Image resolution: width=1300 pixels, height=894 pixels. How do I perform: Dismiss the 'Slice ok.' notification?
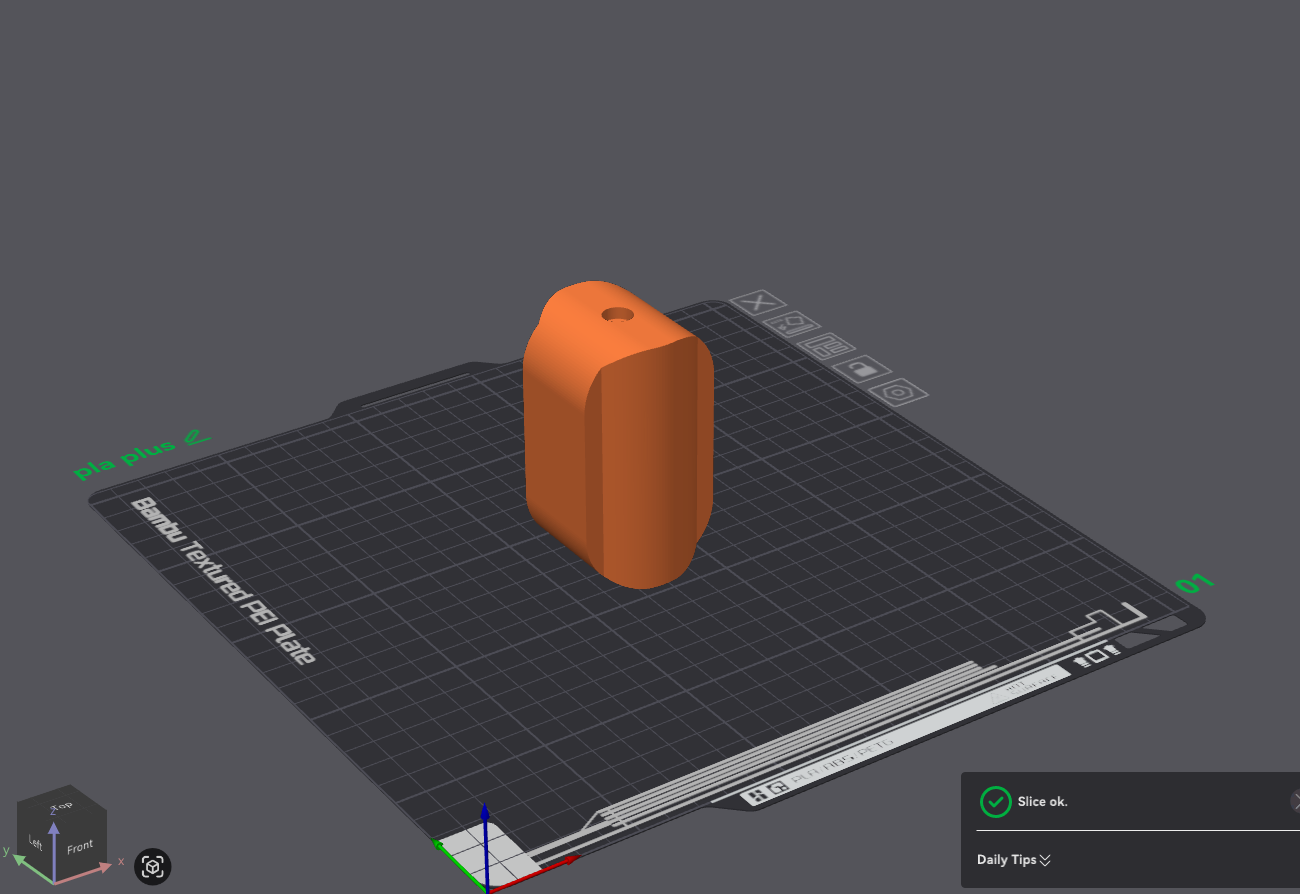(1296, 801)
